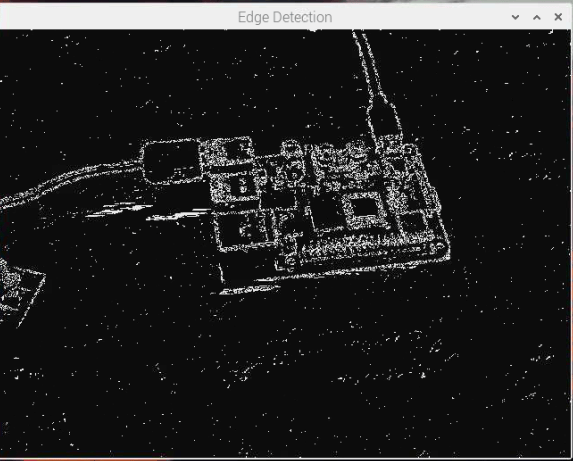Select the large dark square chip on board
Viewport: 573px width, 461px height.
(x=364, y=209)
